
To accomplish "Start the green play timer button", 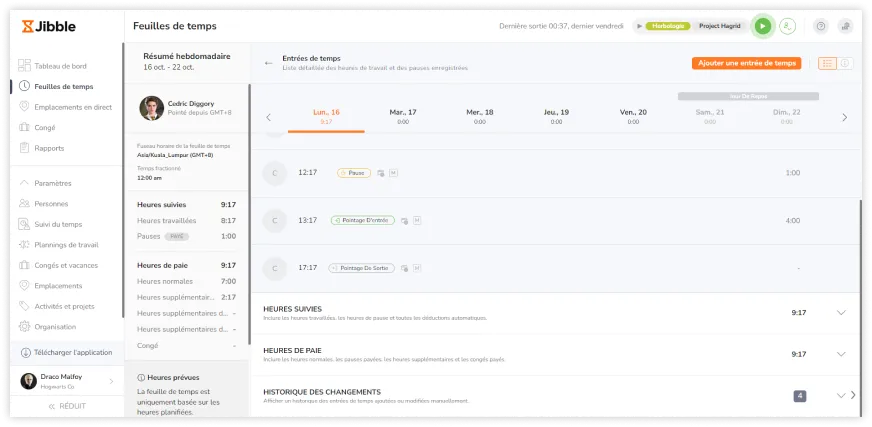I will (x=763, y=26).
